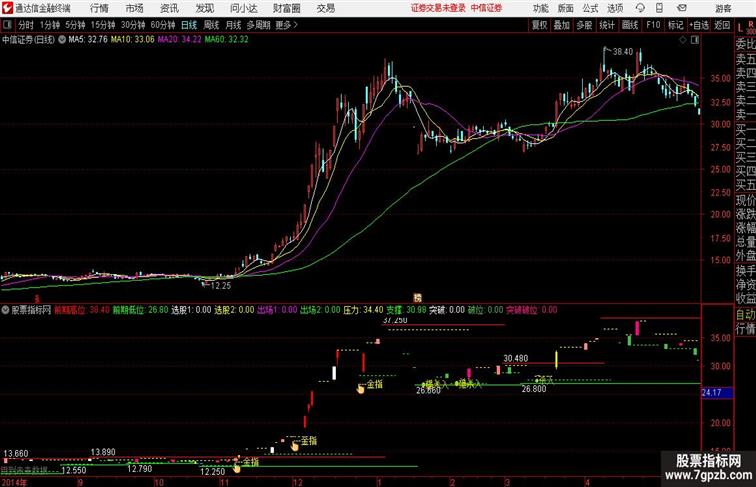The height and width of the screenshot is (487, 756).
Task: Click the MA10: 33.06 label
Action: (x=133, y=40)
